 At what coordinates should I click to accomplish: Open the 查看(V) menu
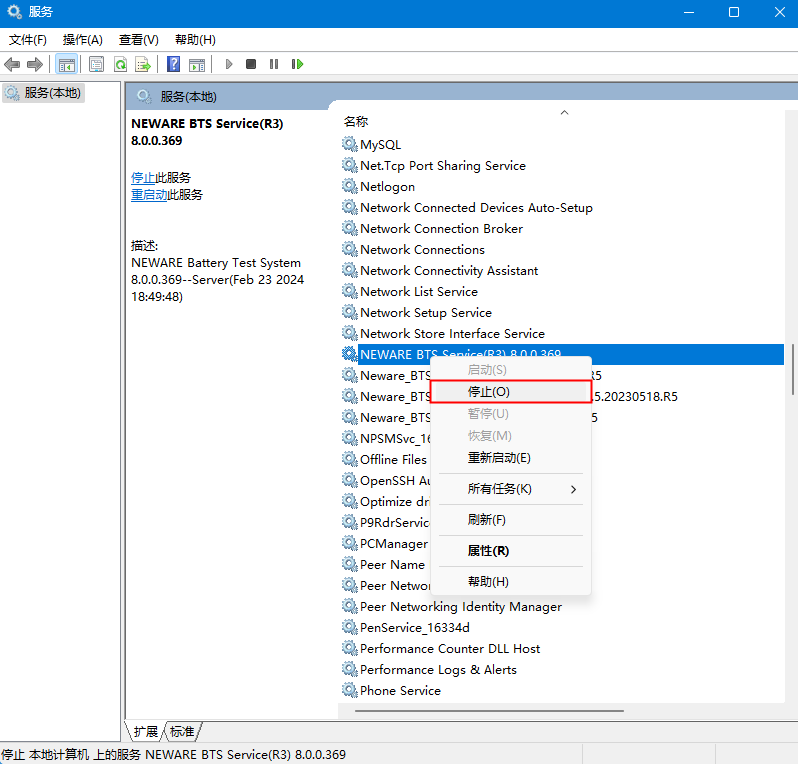[138, 40]
